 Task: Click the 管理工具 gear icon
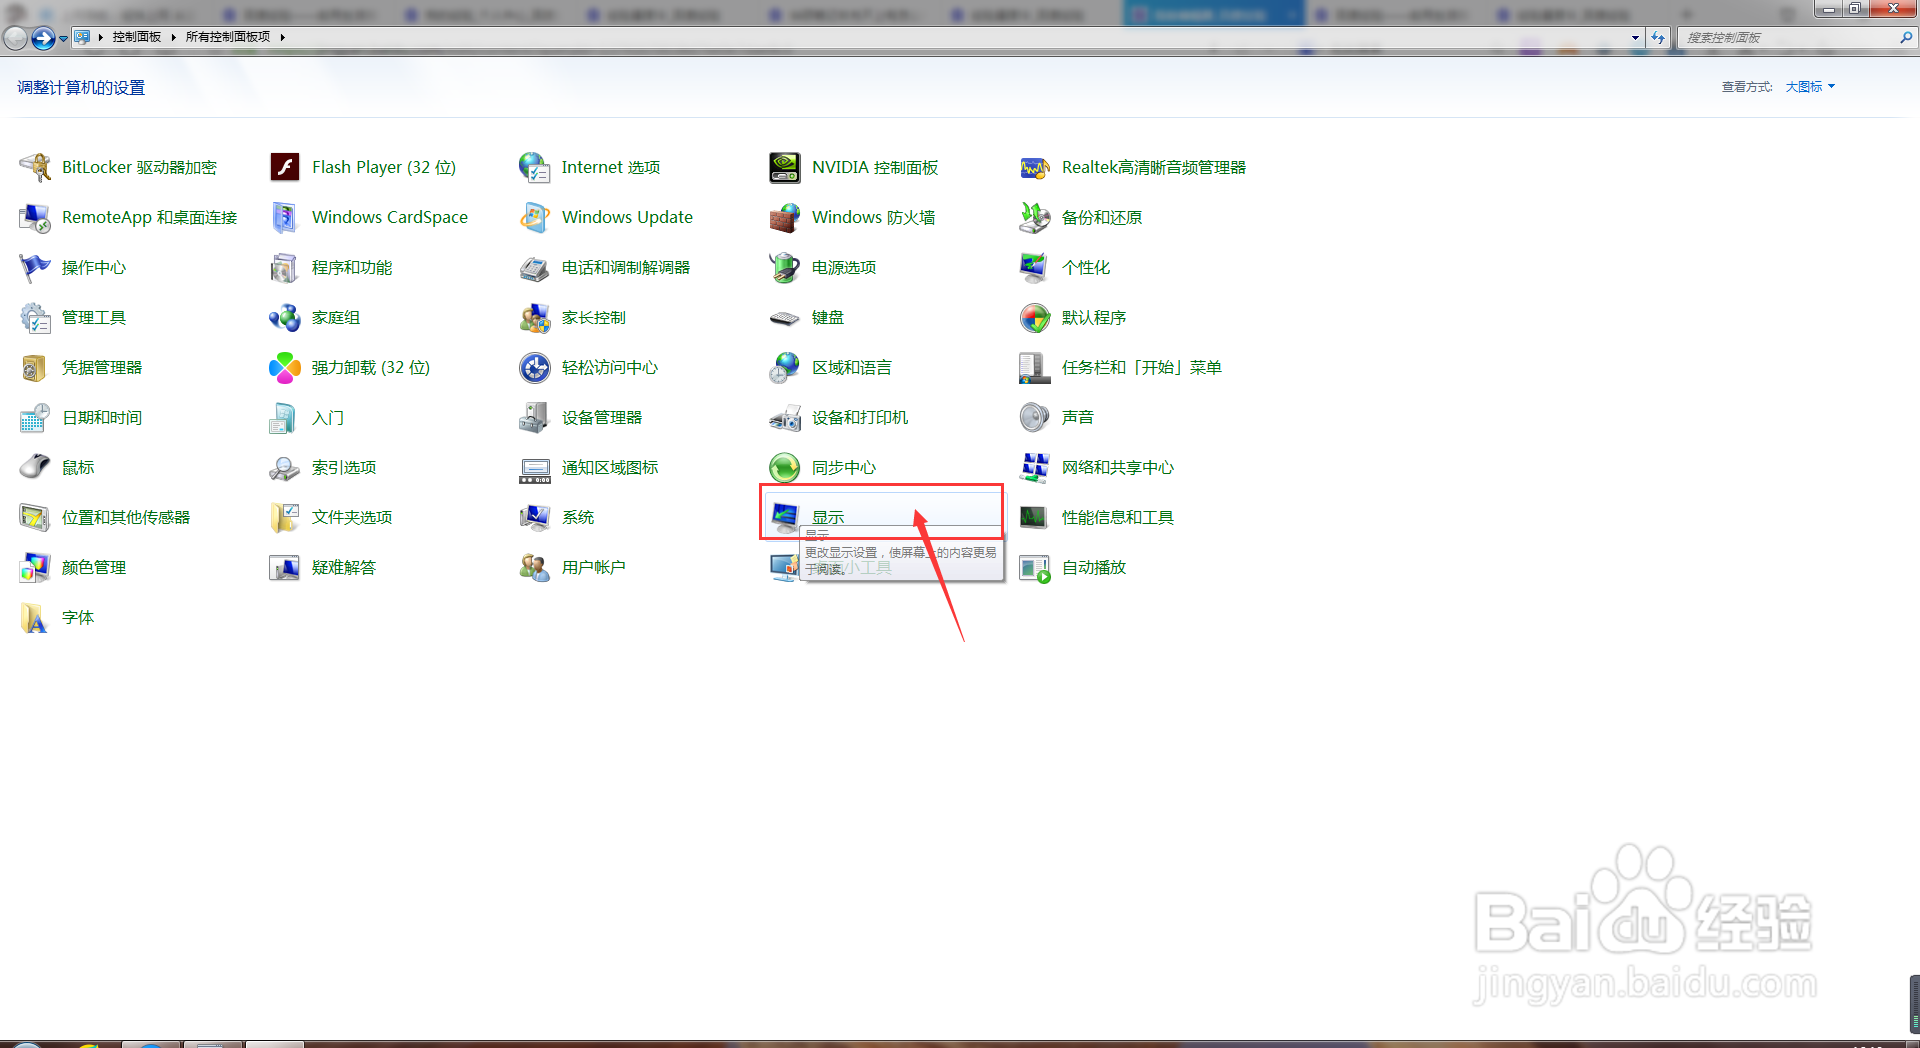tap(35, 317)
